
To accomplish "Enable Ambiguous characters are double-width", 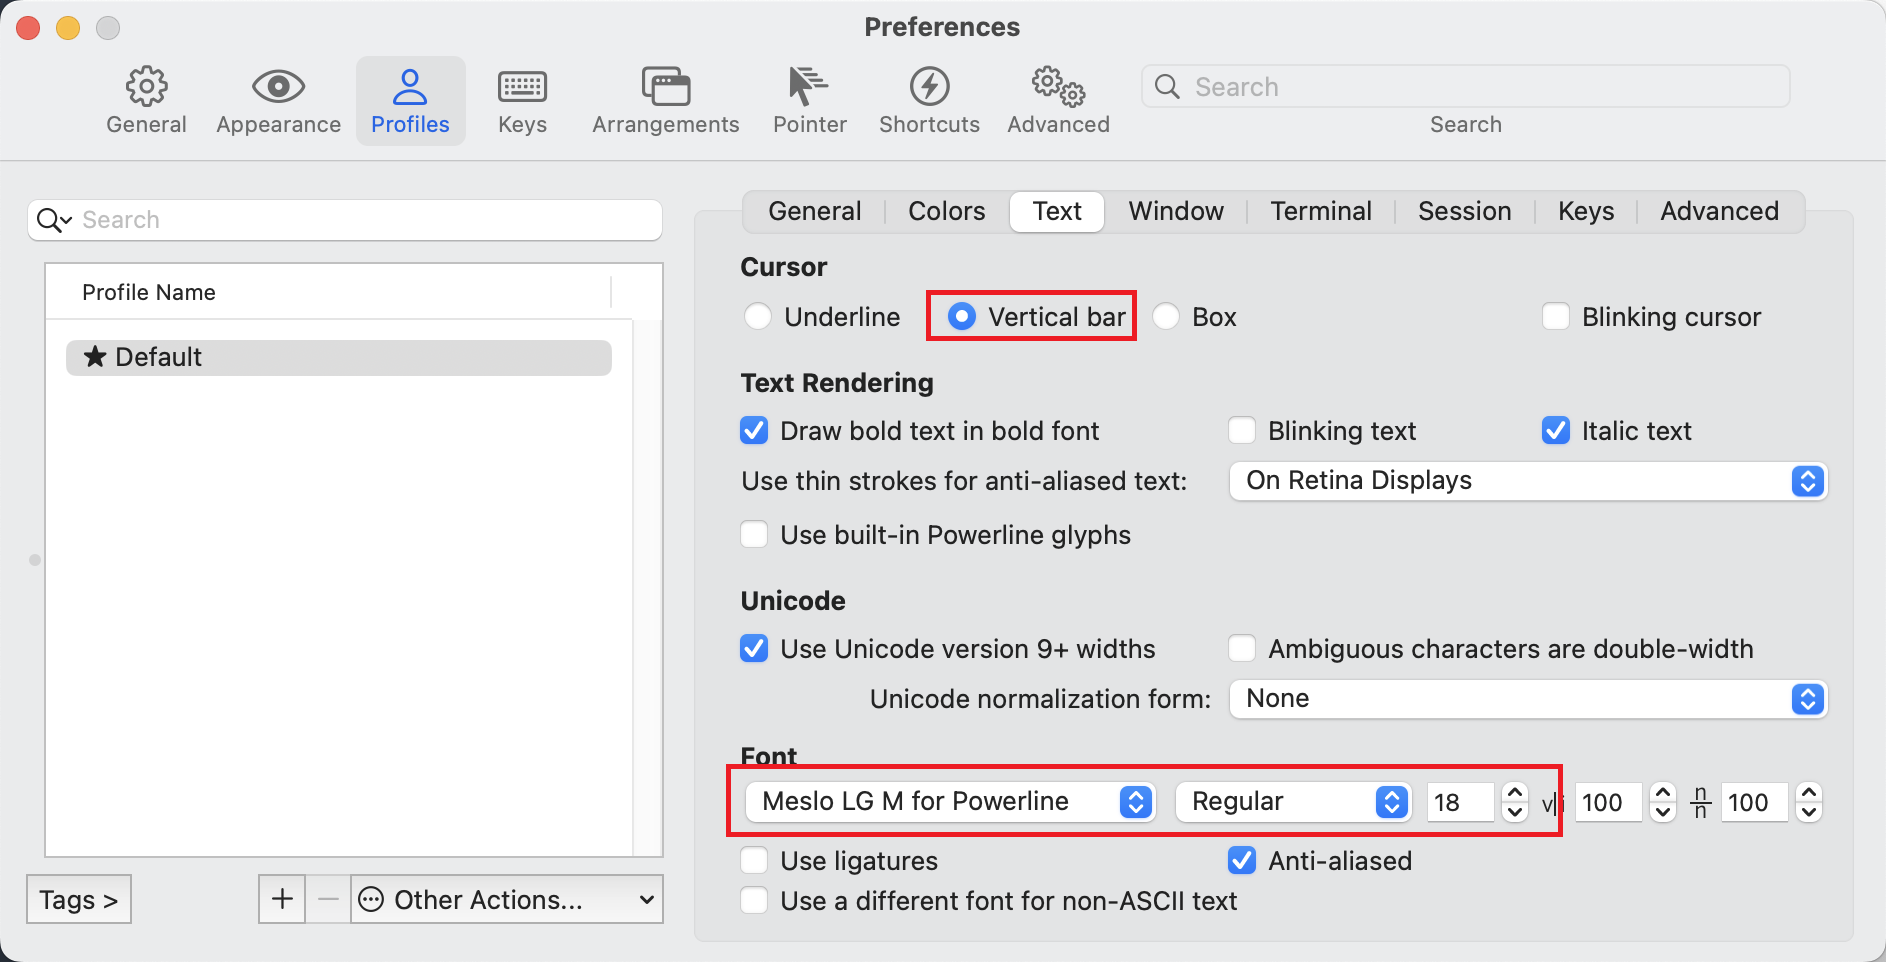I will 1242,649.
